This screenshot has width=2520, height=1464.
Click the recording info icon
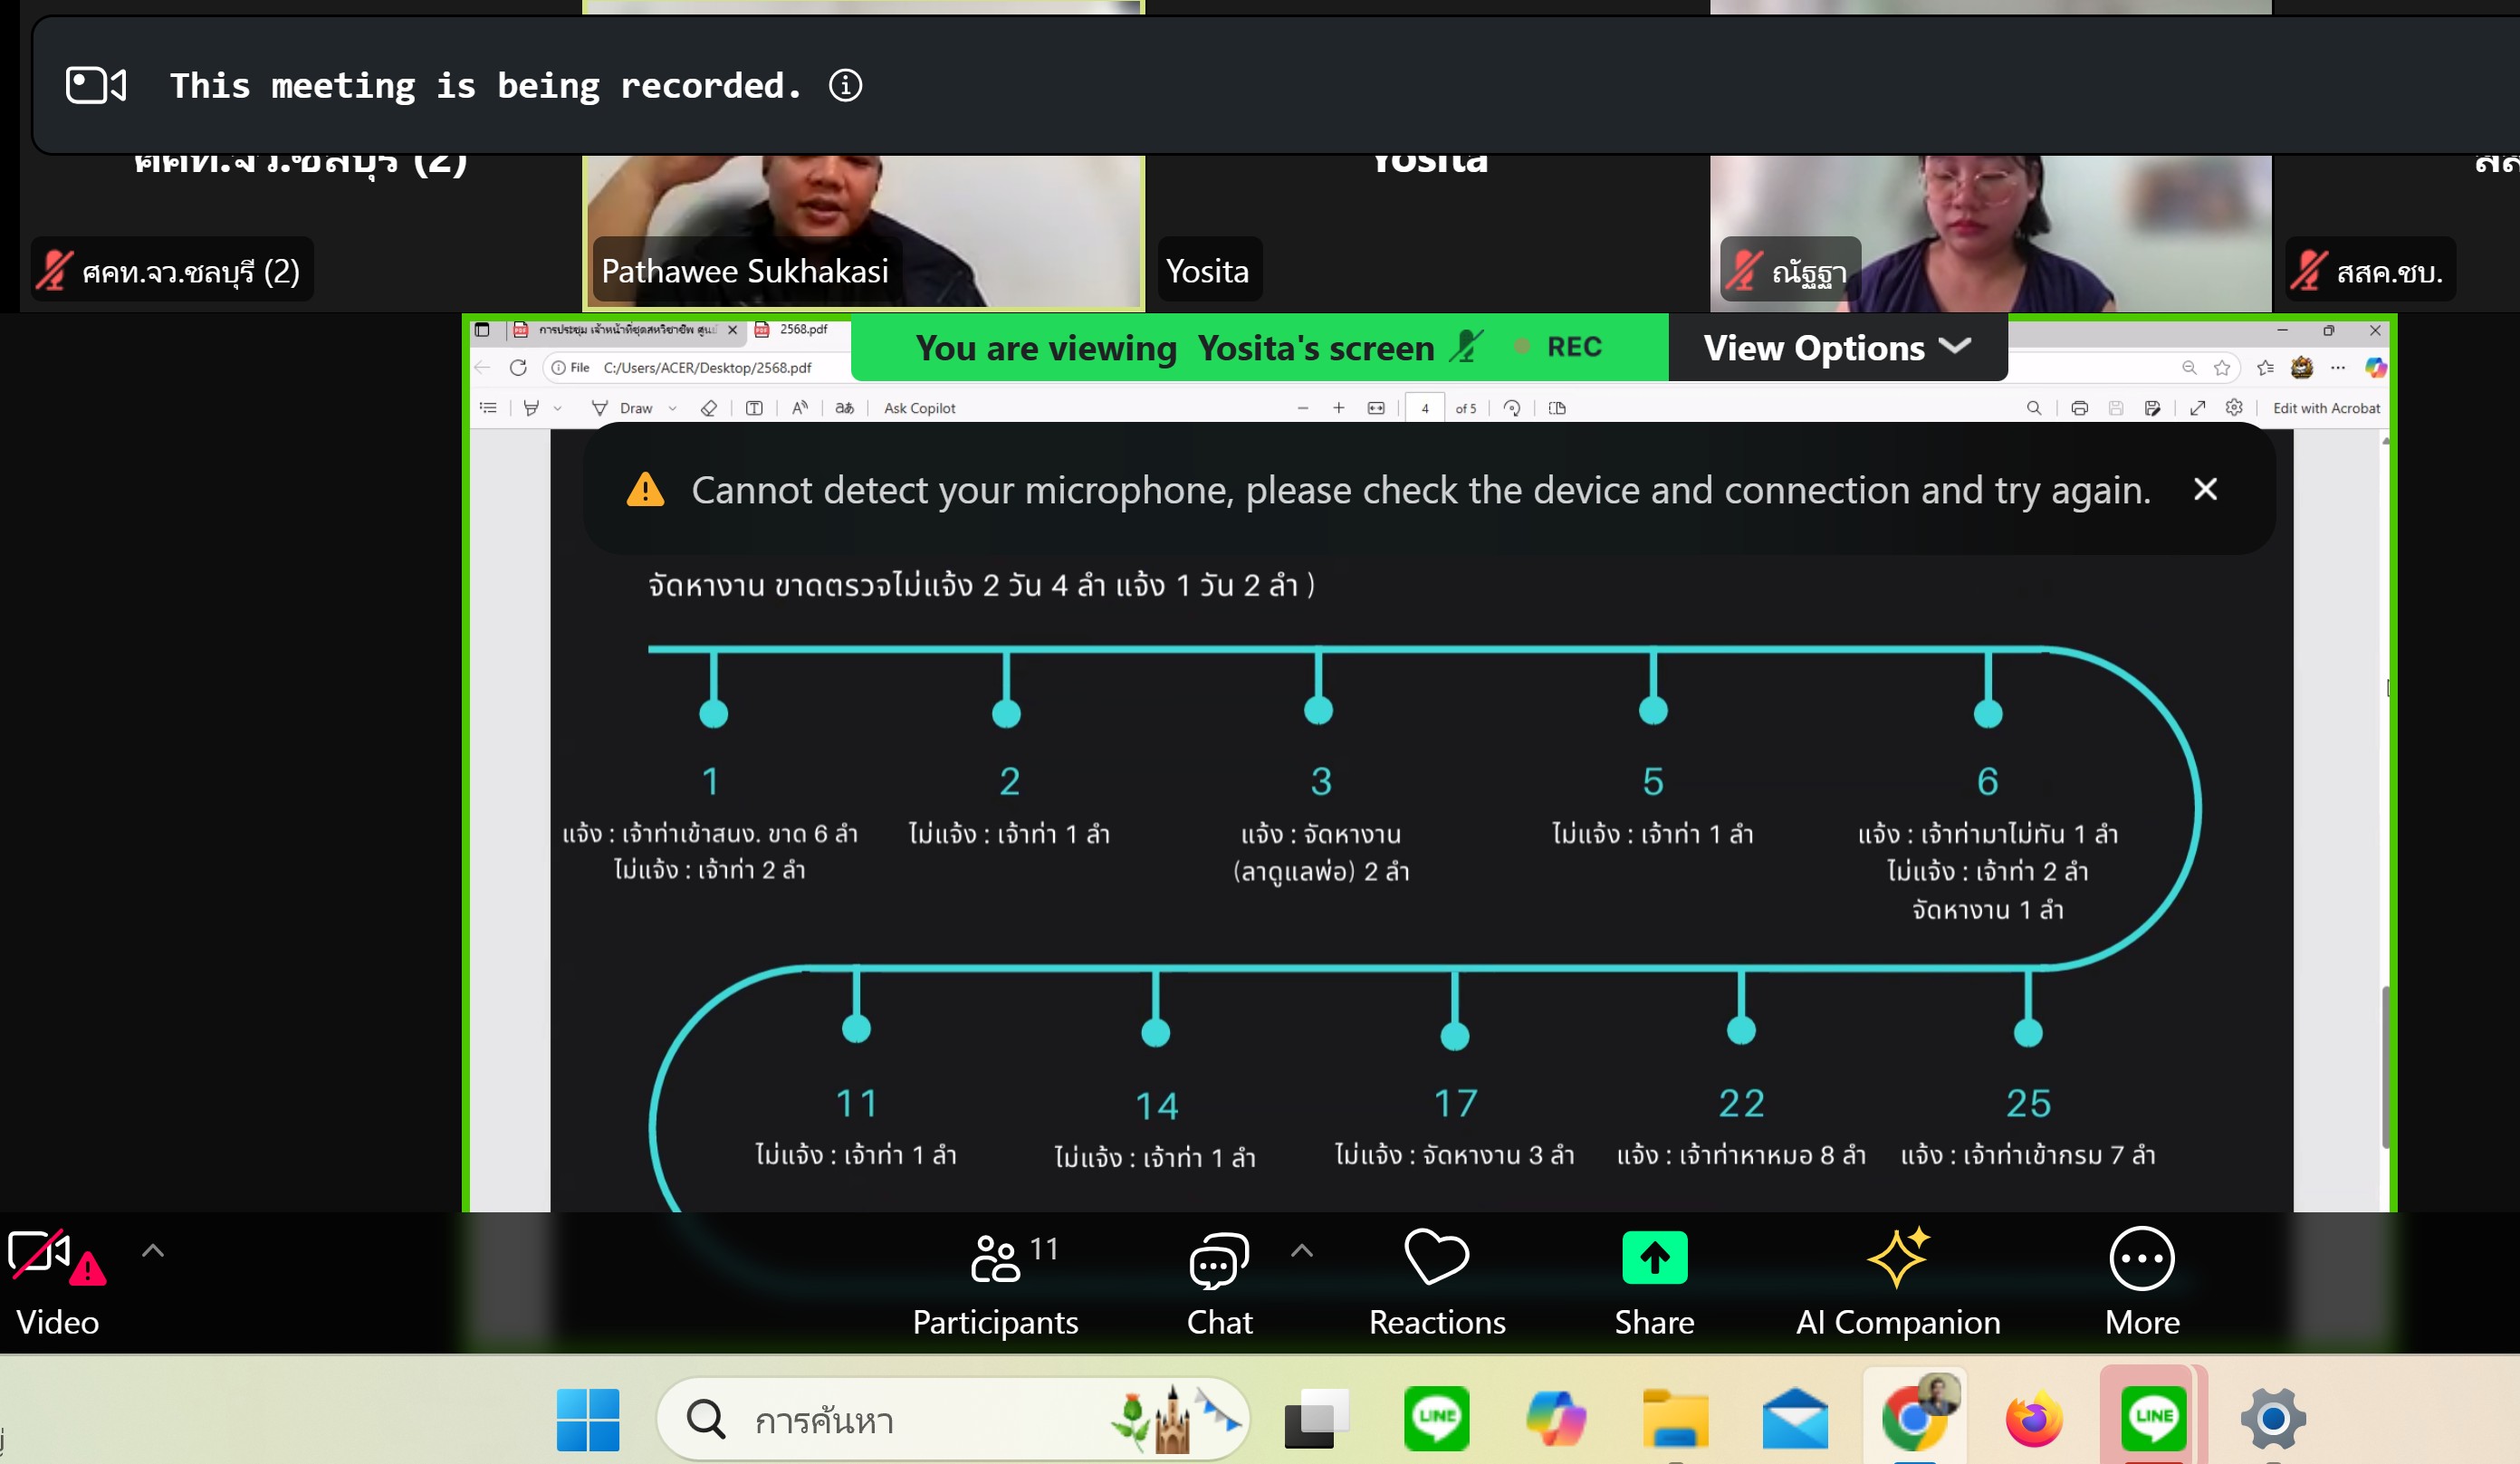tap(845, 85)
